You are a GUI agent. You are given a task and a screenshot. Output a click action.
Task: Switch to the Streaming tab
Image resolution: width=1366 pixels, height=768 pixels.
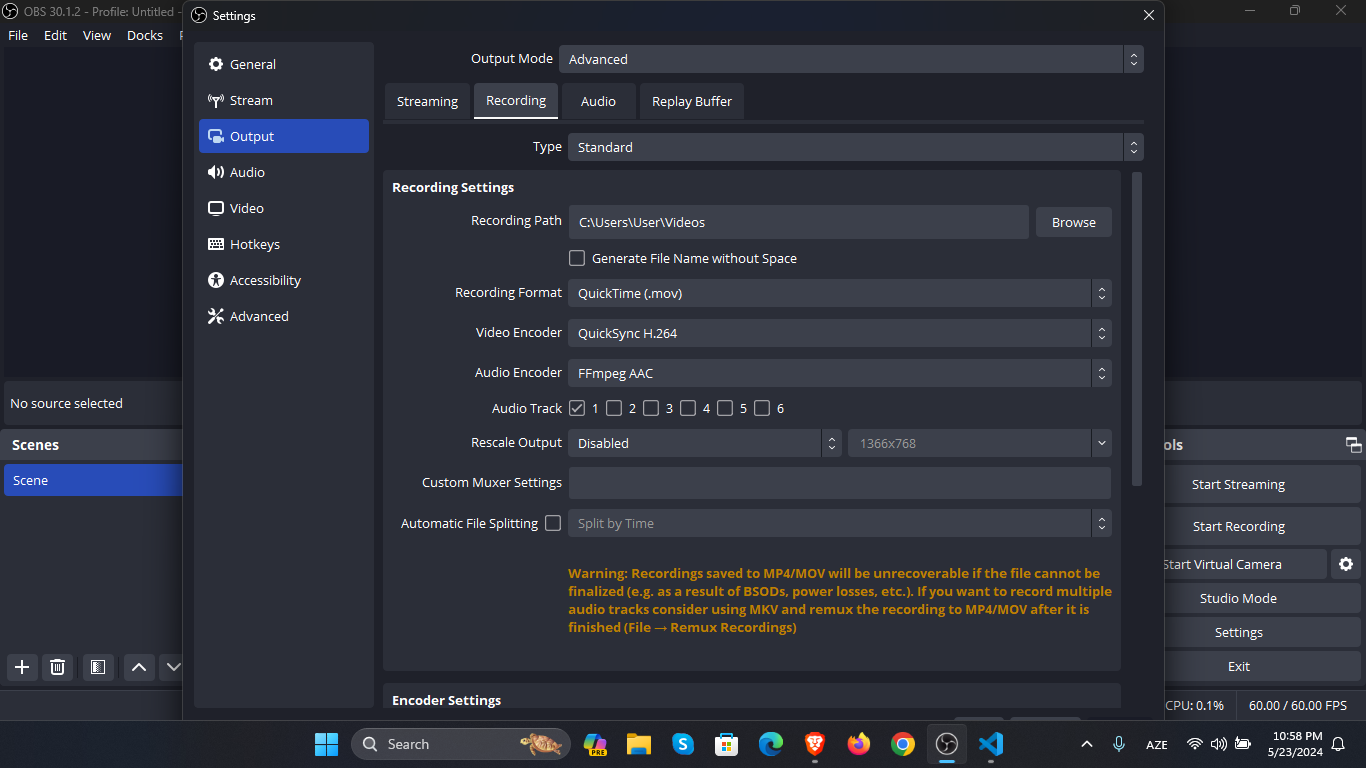click(427, 101)
